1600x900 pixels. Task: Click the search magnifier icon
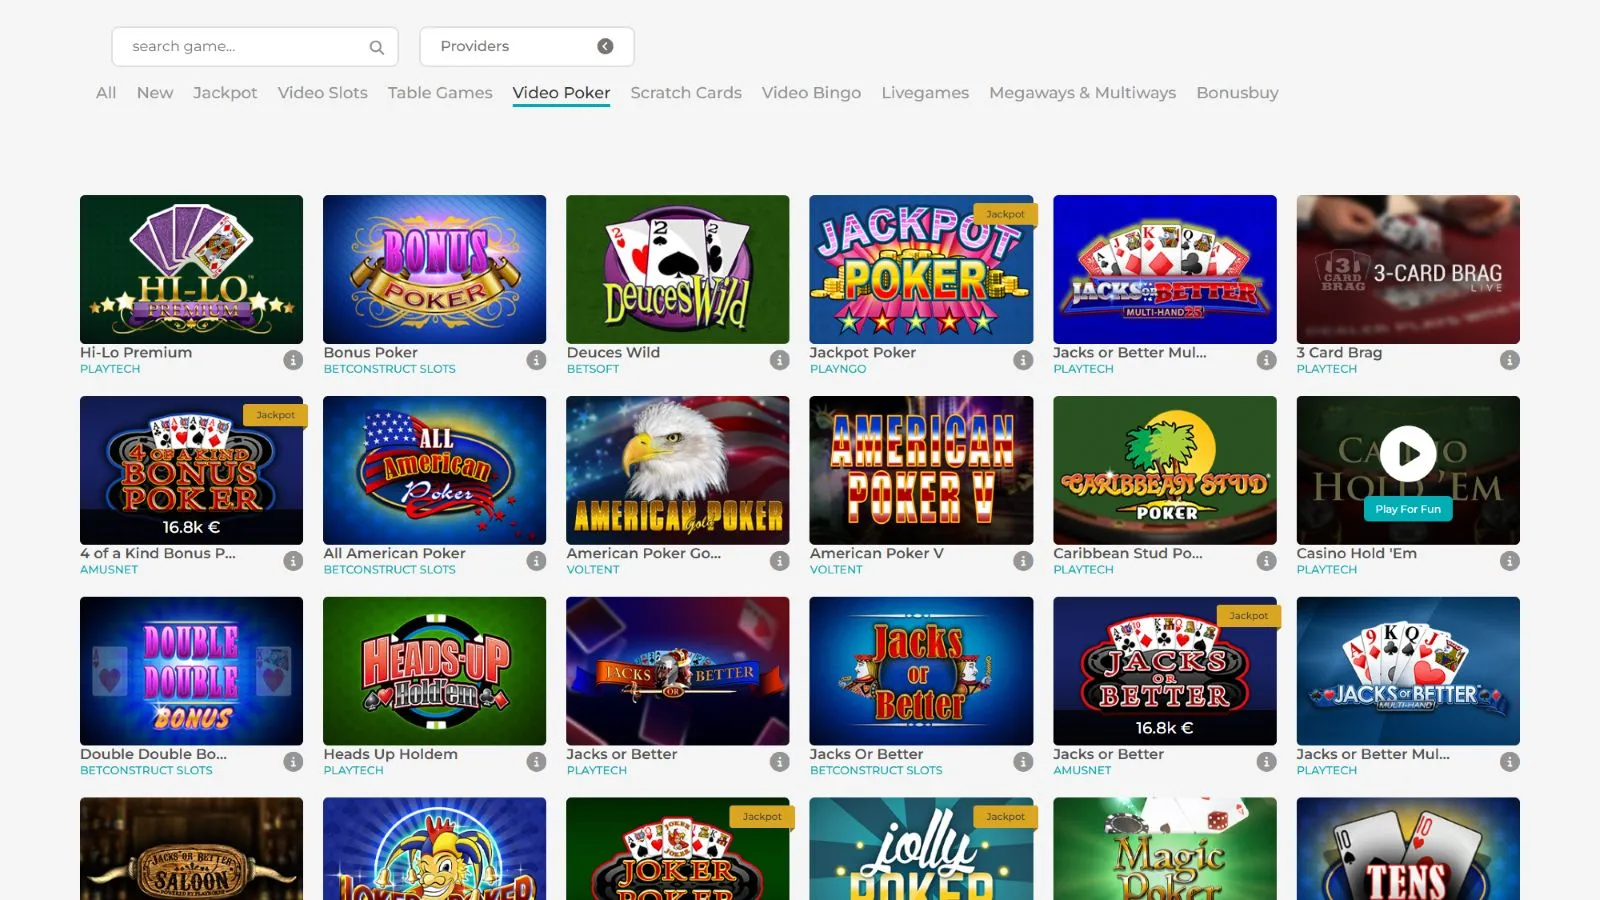pos(376,47)
